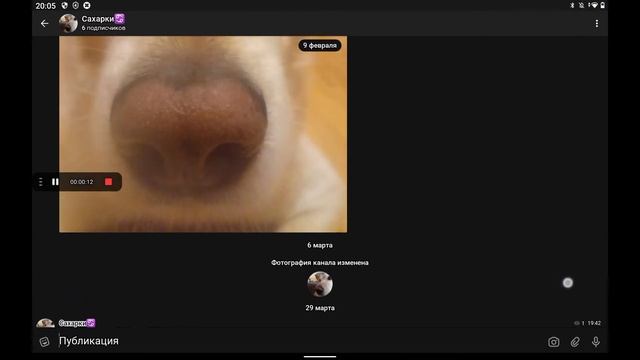640x360 pixels.
Task: Stop the screen recording with red button
Action: click(x=108, y=182)
